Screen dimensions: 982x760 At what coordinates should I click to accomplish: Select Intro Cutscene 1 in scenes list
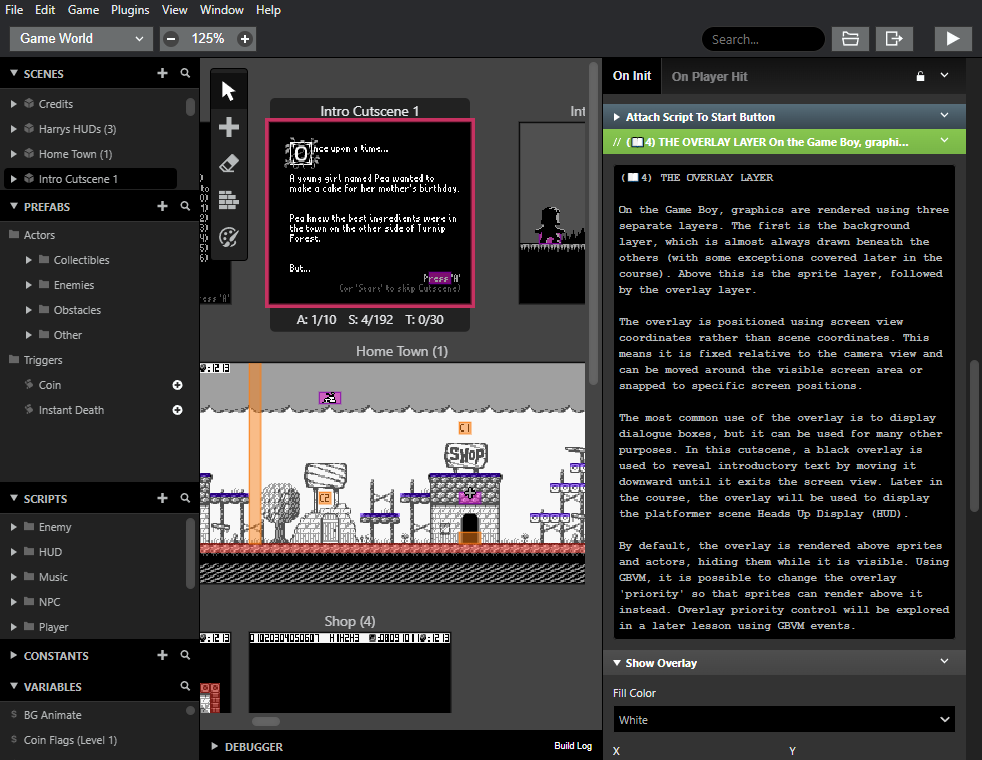[90, 179]
